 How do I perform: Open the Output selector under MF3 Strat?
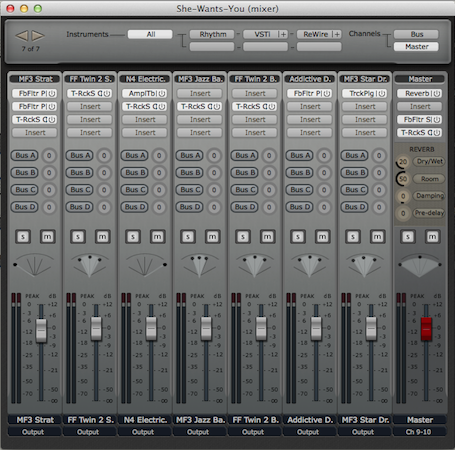pos(35,432)
